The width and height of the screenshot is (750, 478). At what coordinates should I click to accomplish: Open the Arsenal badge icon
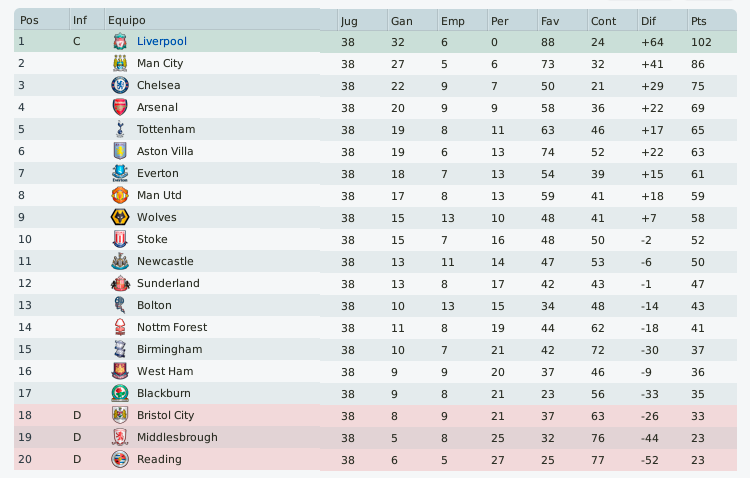(x=120, y=108)
